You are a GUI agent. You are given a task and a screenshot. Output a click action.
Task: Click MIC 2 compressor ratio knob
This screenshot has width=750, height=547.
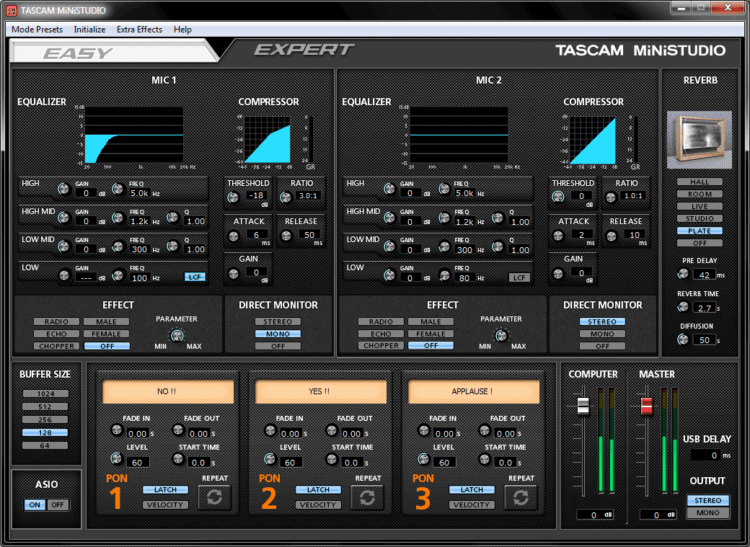click(611, 197)
